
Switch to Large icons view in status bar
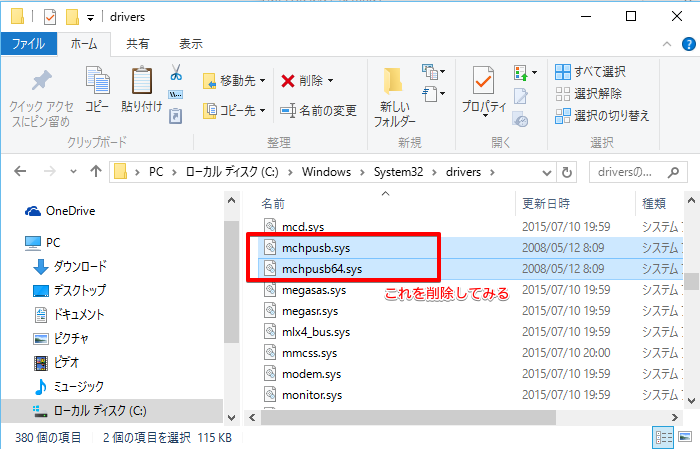[685, 437]
